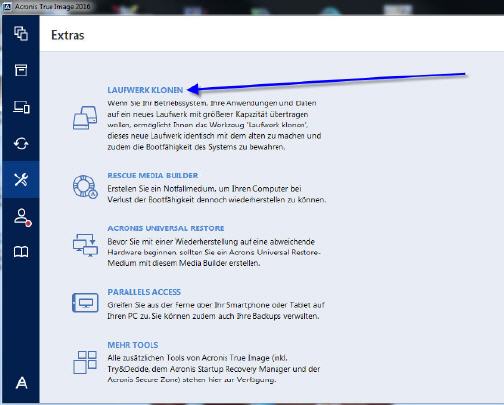Open the ACRONIS UNIVERSAL RESTORE link
The height and width of the screenshot is (405, 504).
[x=166, y=228]
